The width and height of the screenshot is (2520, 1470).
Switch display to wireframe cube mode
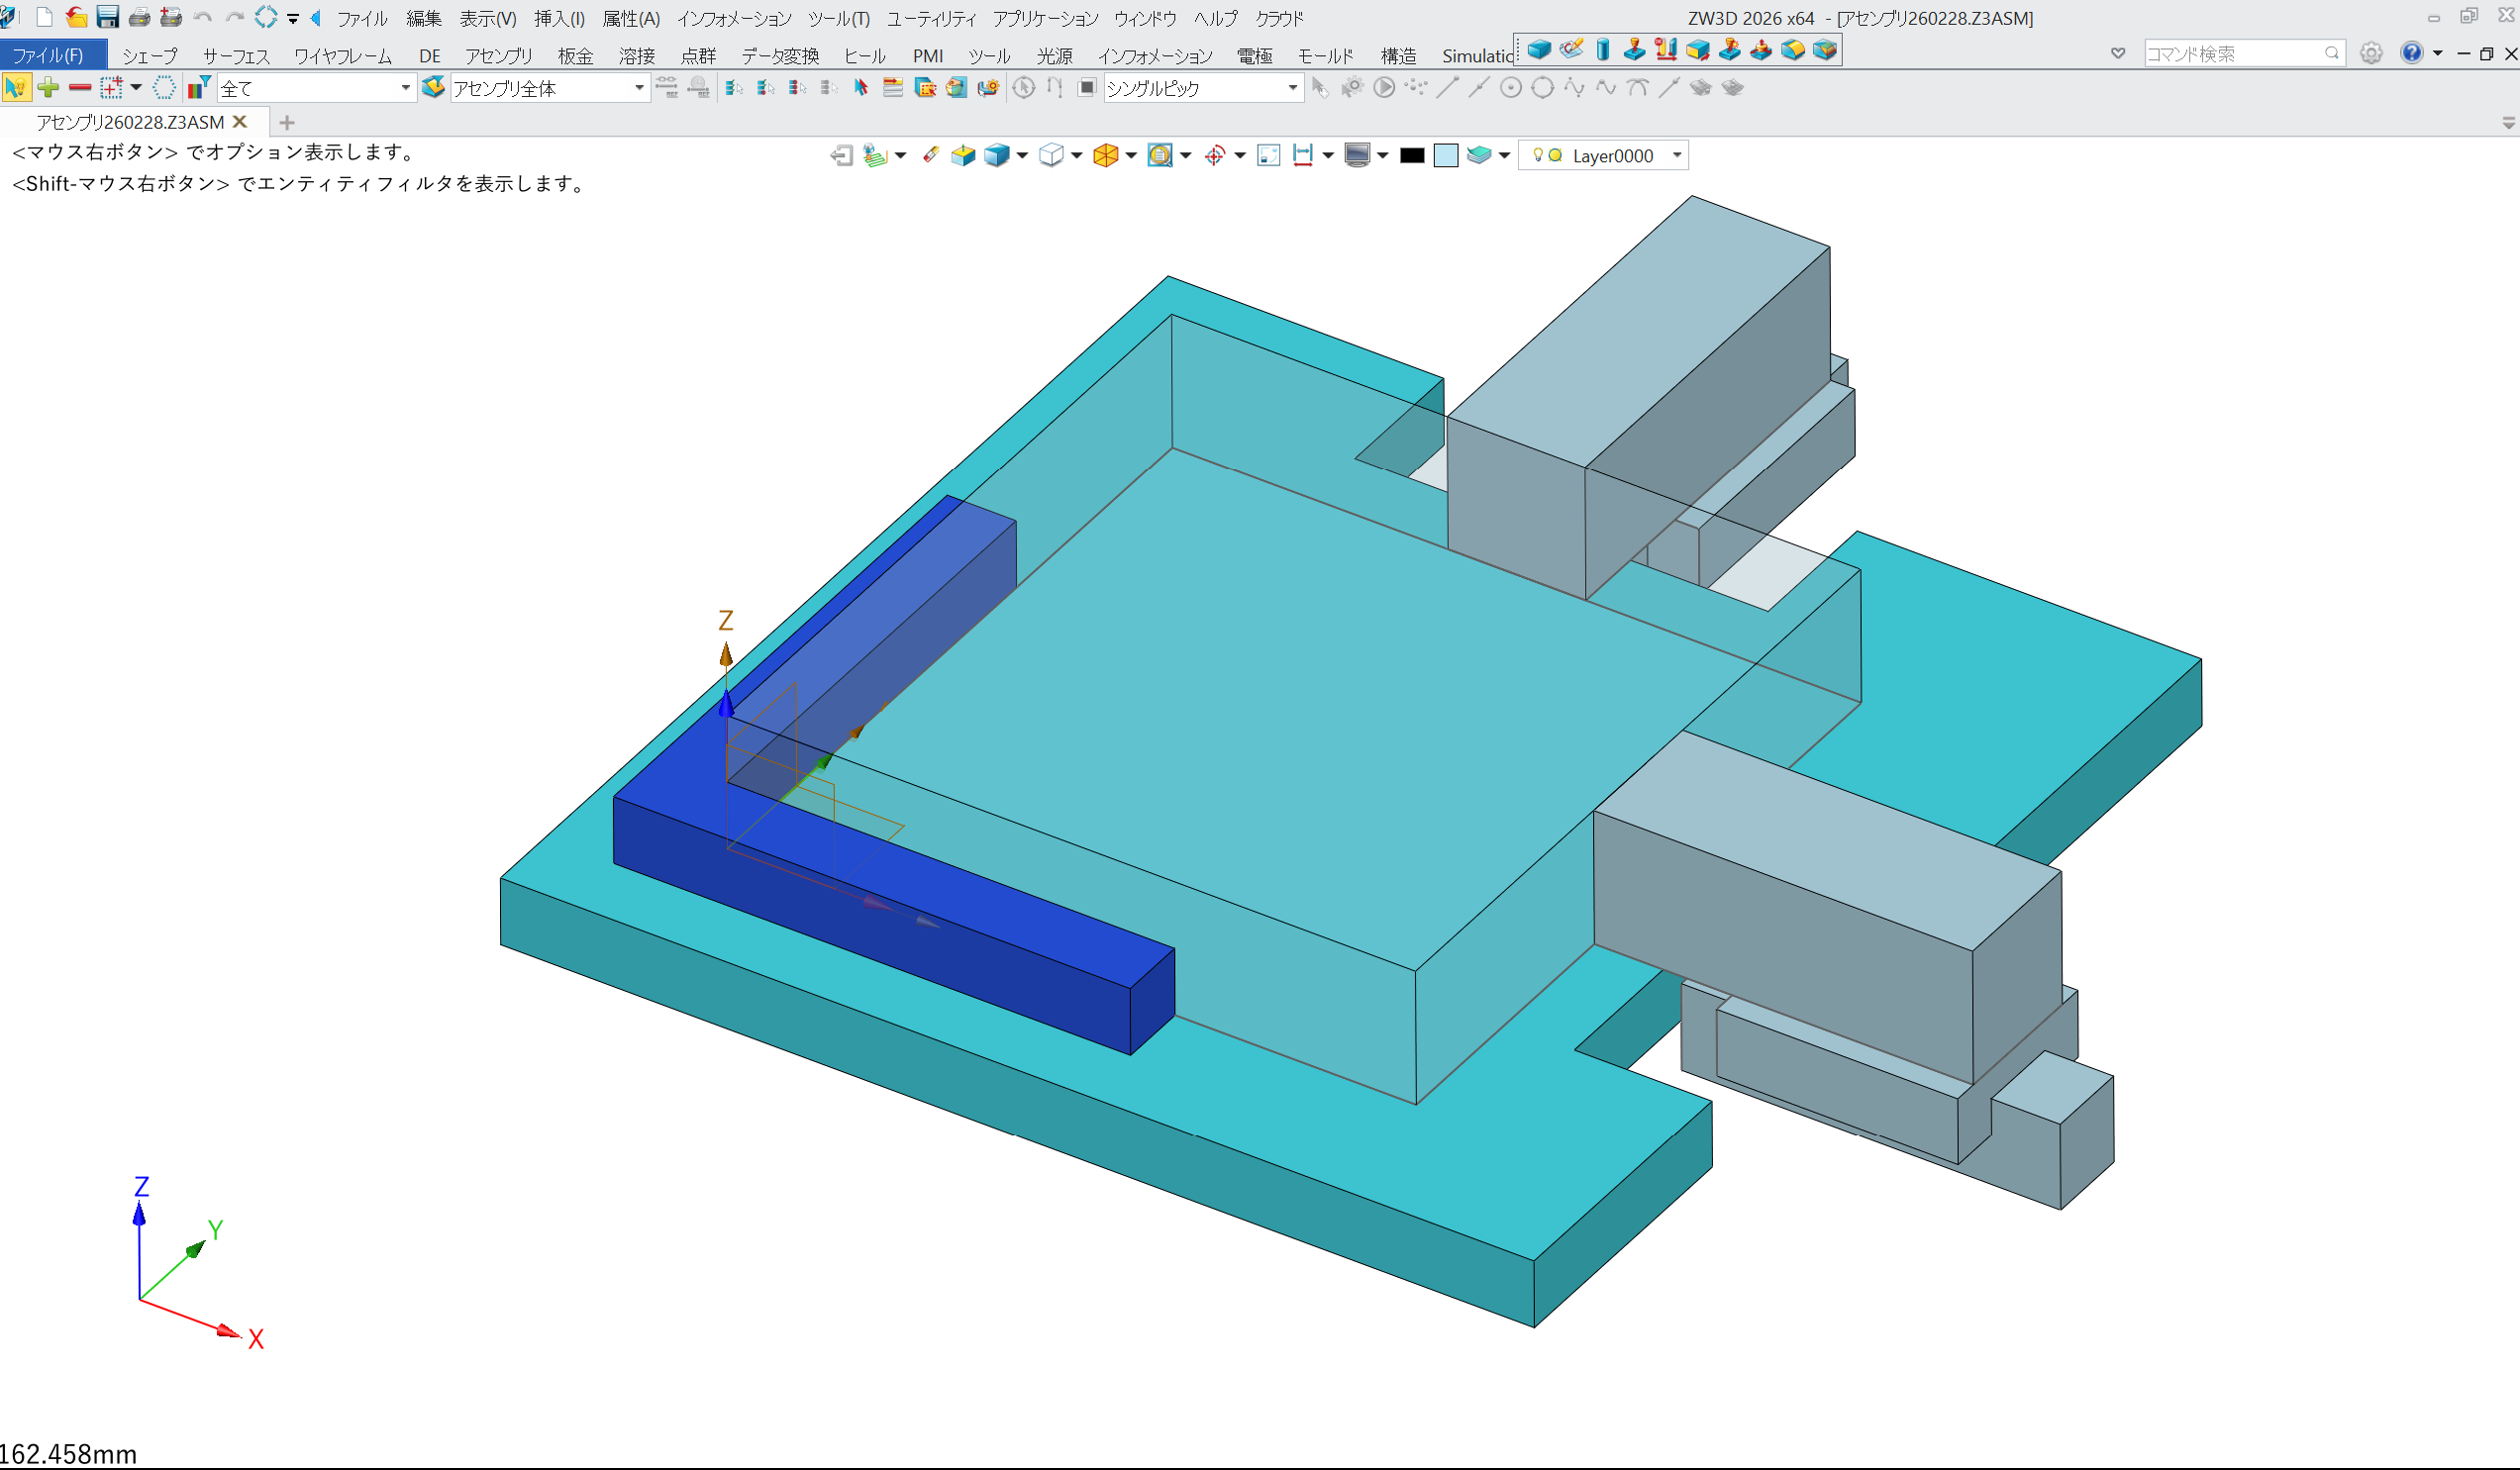point(1052,155)
